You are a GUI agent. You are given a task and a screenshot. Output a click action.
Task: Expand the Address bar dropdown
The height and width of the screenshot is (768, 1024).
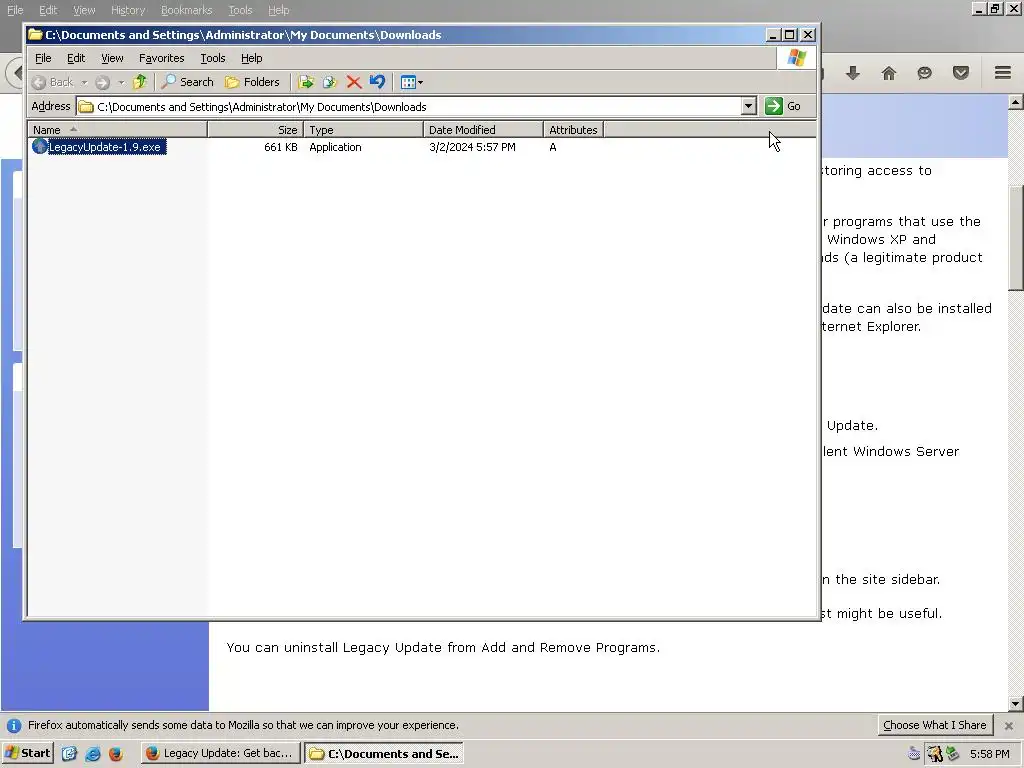pyautogui.click(x=748, y=106)
